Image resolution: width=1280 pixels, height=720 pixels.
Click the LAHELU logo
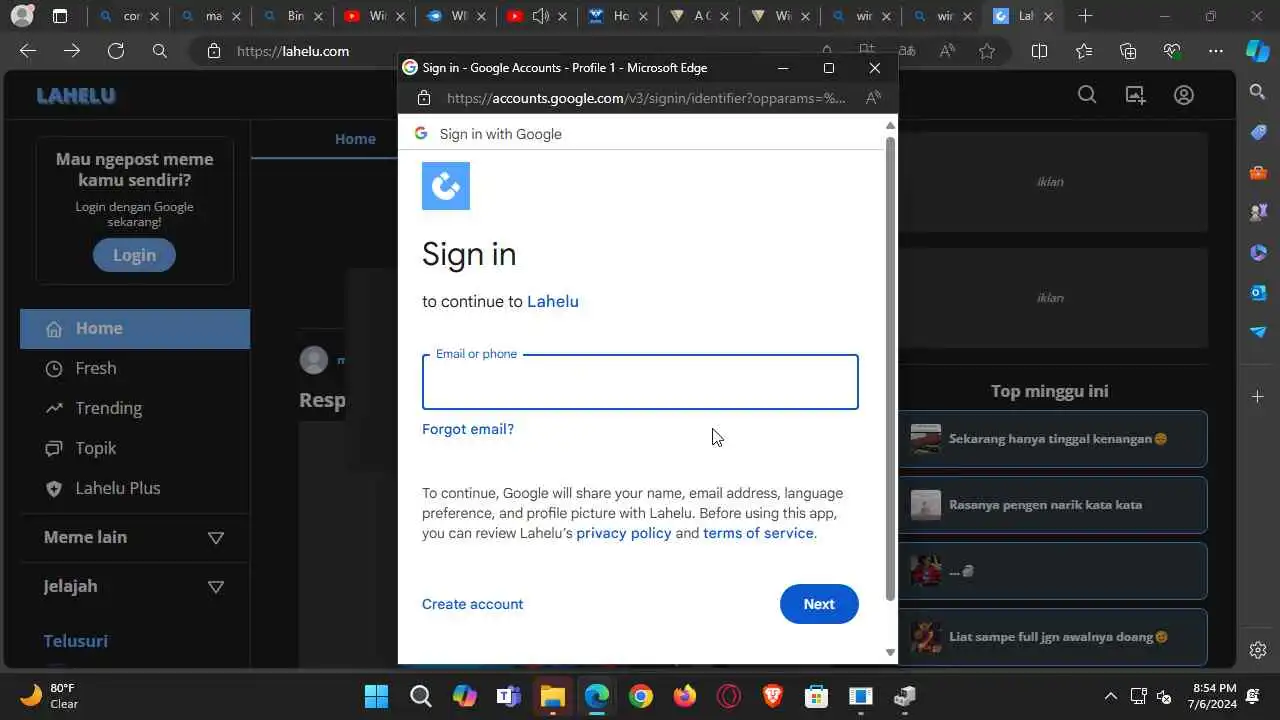click(76, 96)
